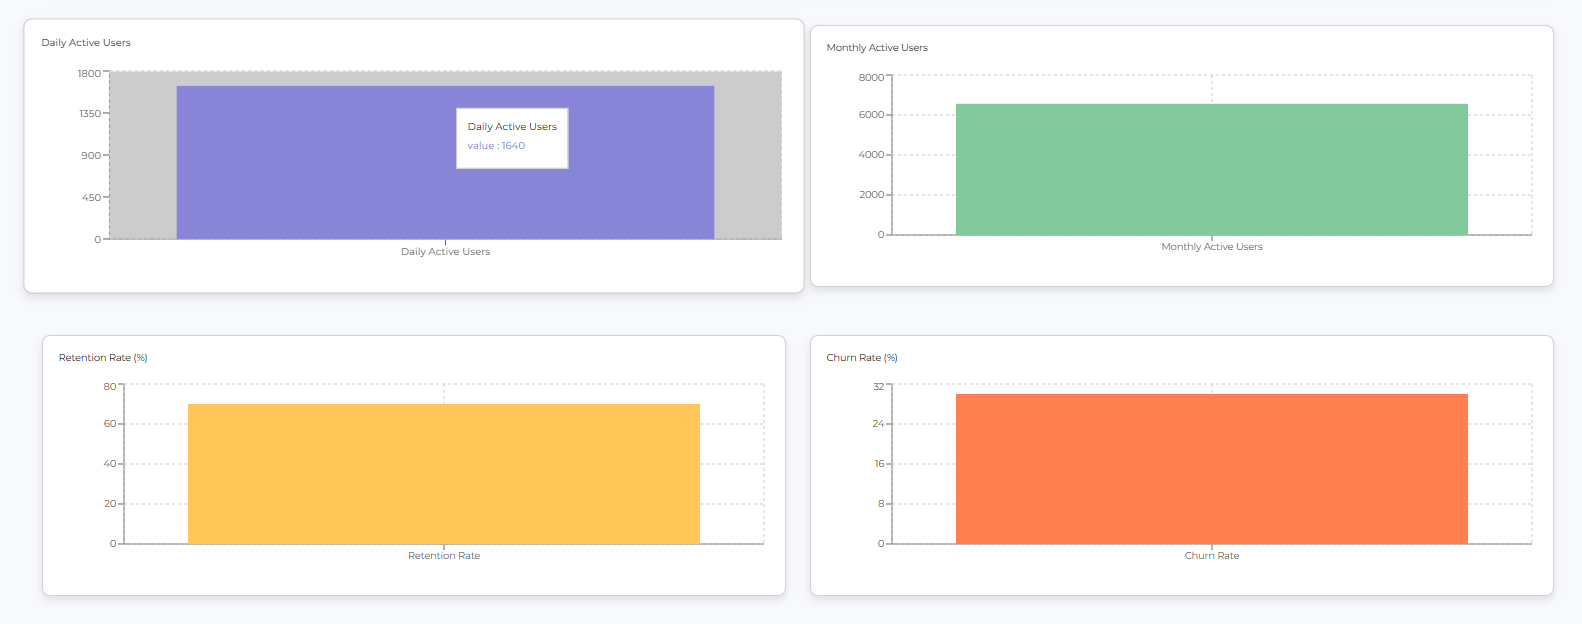Click the 80 tick on Retention chart
The image size is (1582, 624).
[x=109, y=386]
